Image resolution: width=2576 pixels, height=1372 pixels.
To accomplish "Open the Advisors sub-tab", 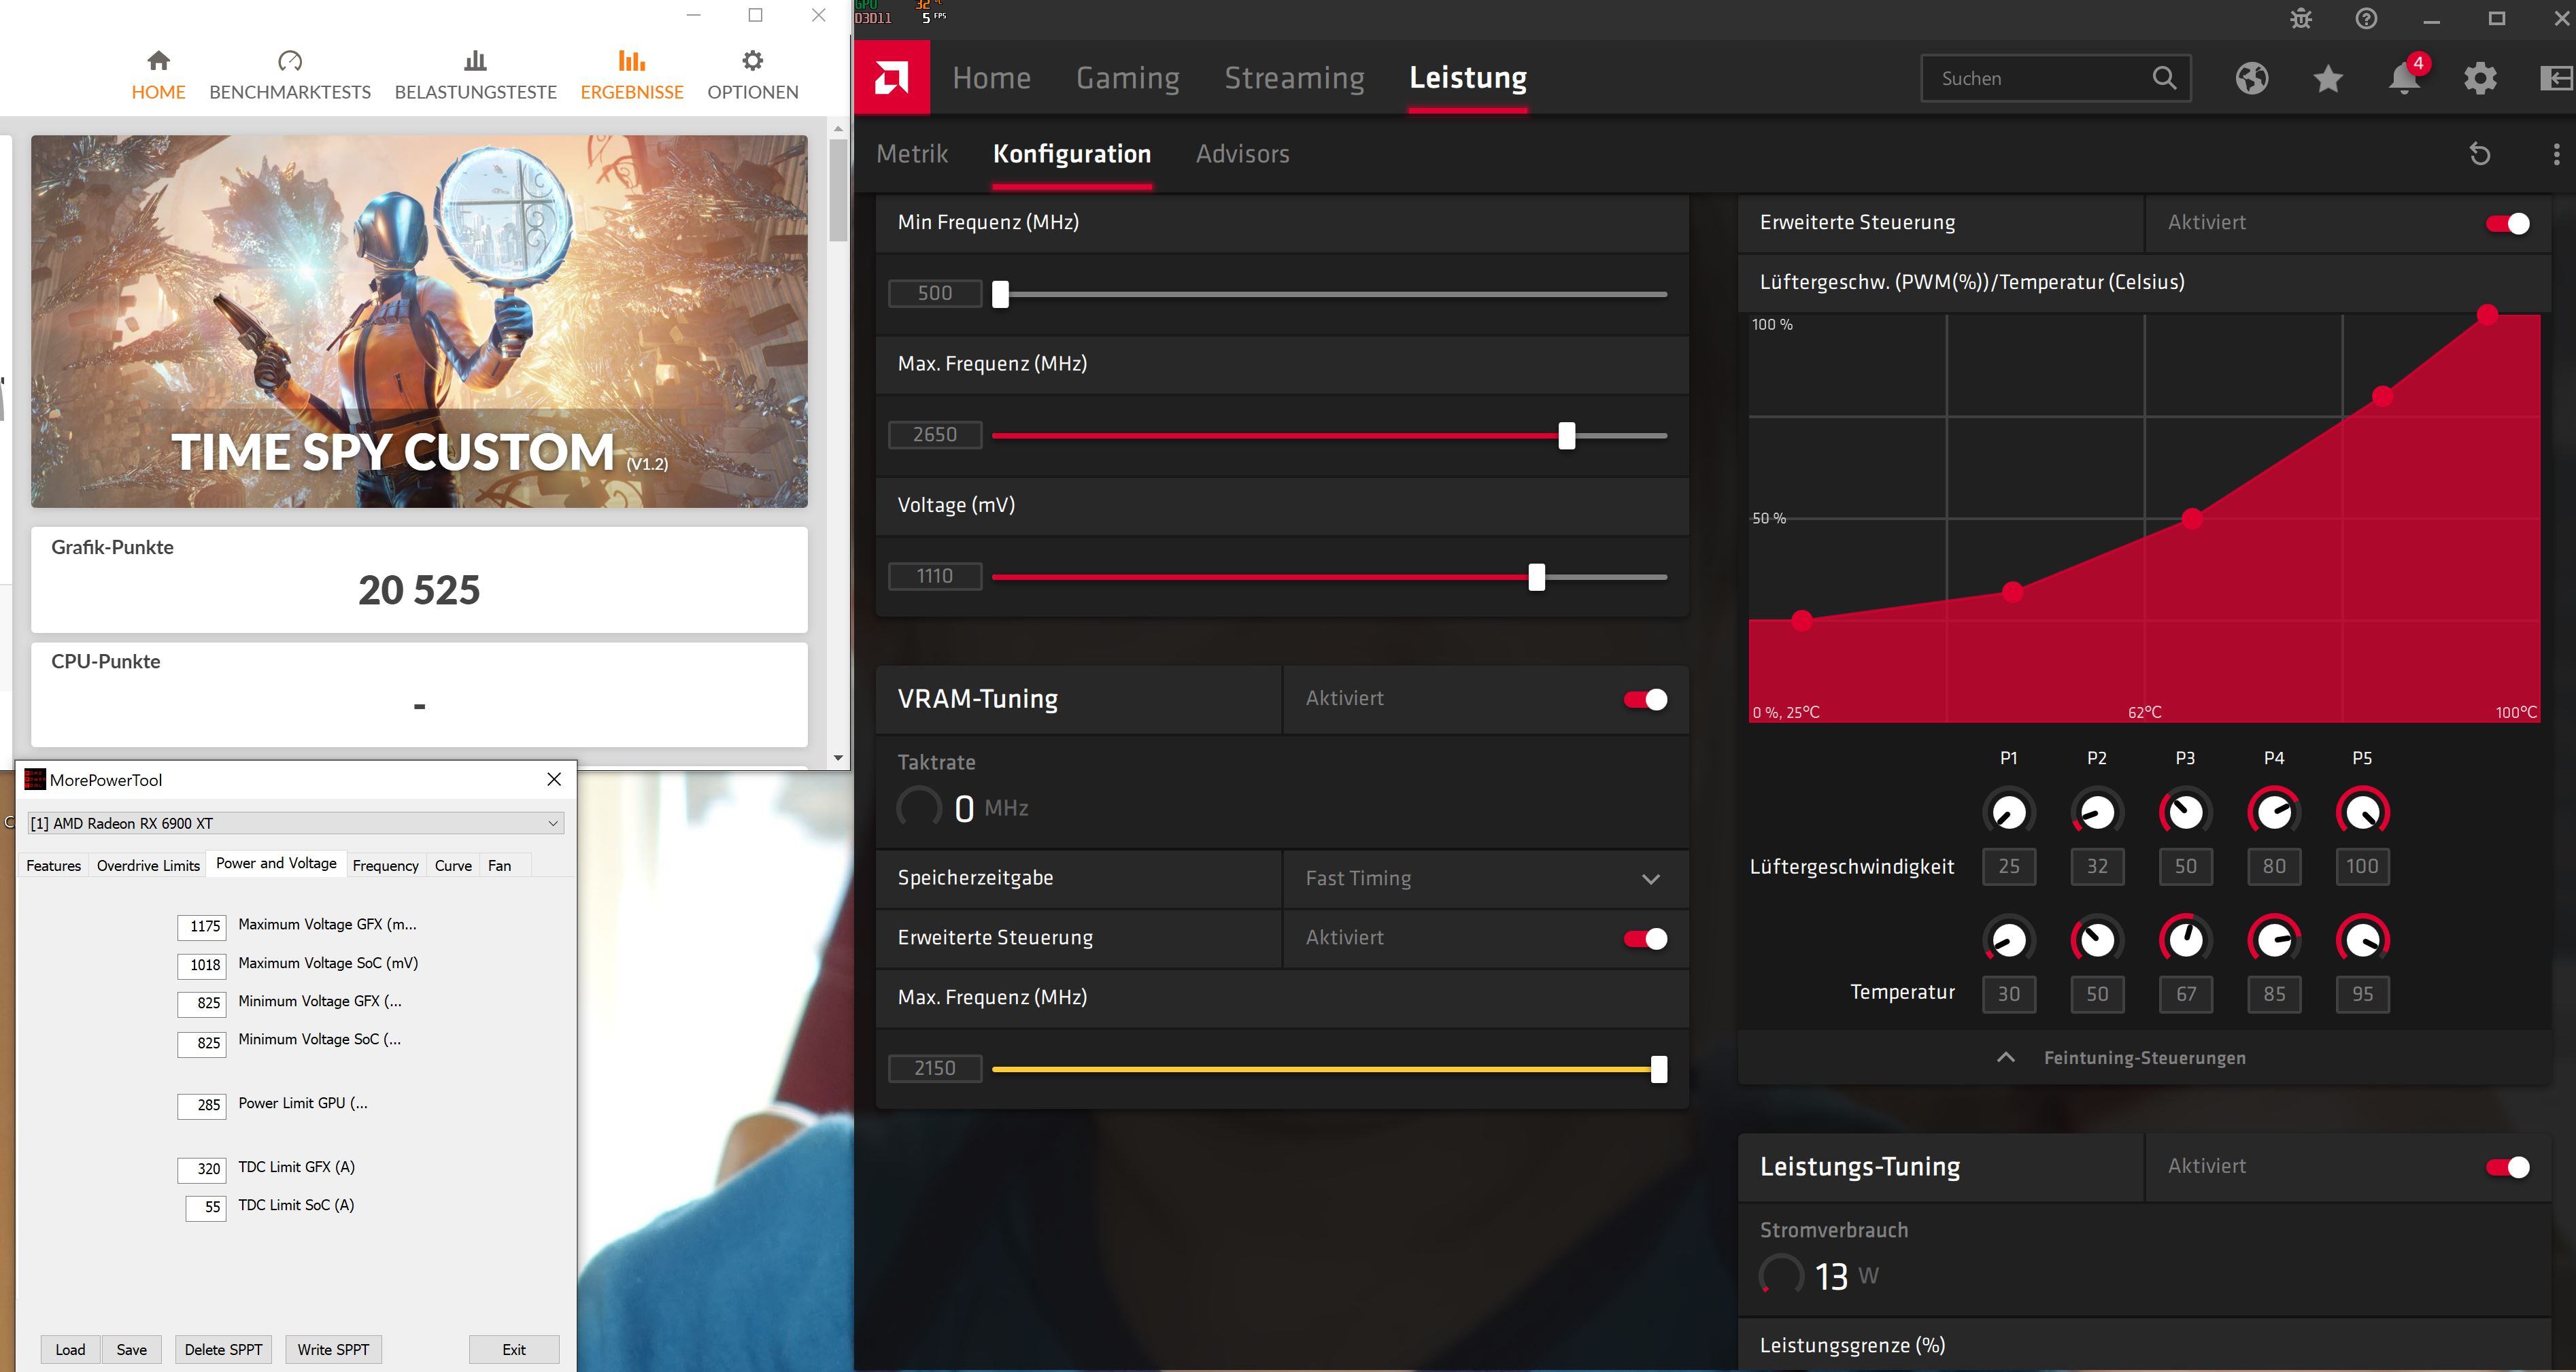I will pyautogui.click(x=1242, y=154).
